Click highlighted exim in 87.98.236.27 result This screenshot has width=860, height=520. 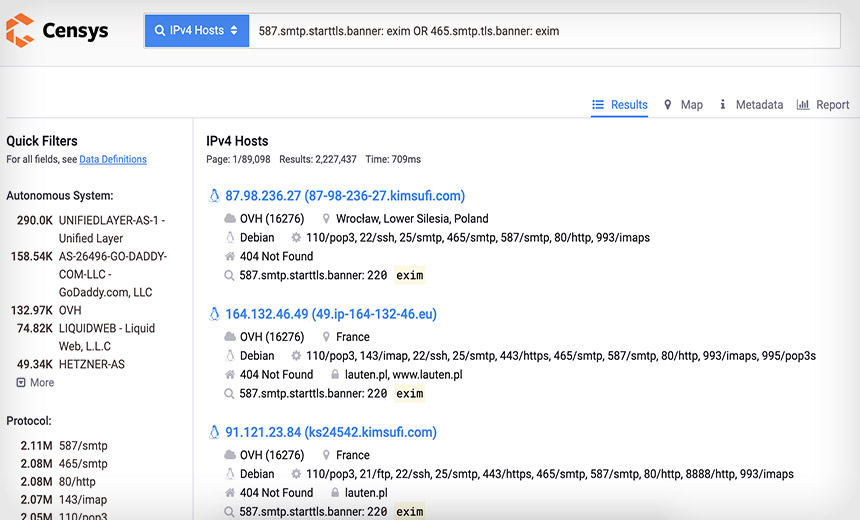410,275
